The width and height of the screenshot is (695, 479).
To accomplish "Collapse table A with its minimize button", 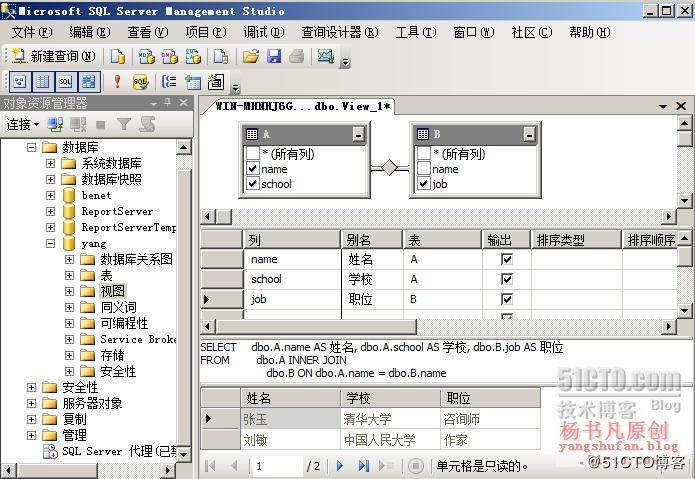I will coord(359,134).
